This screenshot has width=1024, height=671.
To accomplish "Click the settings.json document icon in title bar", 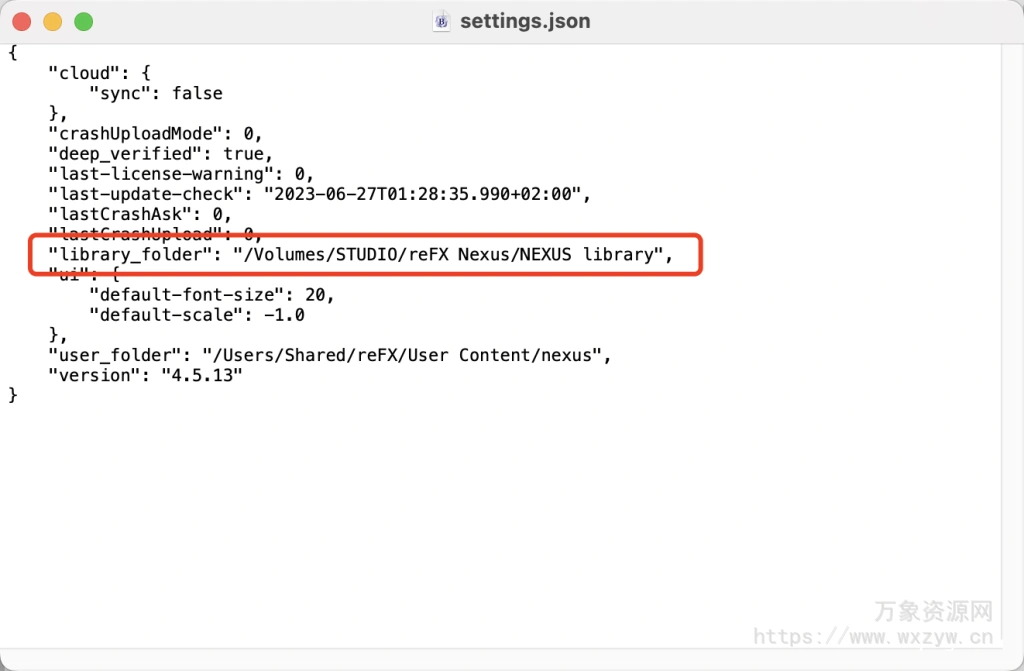I will coord(442,21).
